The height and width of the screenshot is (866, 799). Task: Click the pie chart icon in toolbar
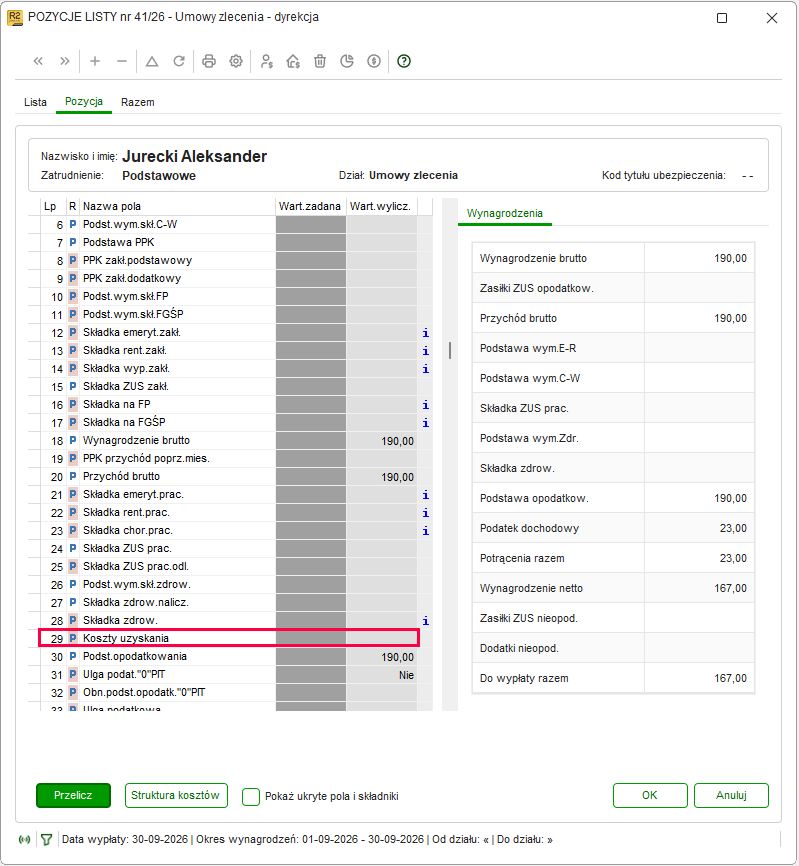point(347,61)
